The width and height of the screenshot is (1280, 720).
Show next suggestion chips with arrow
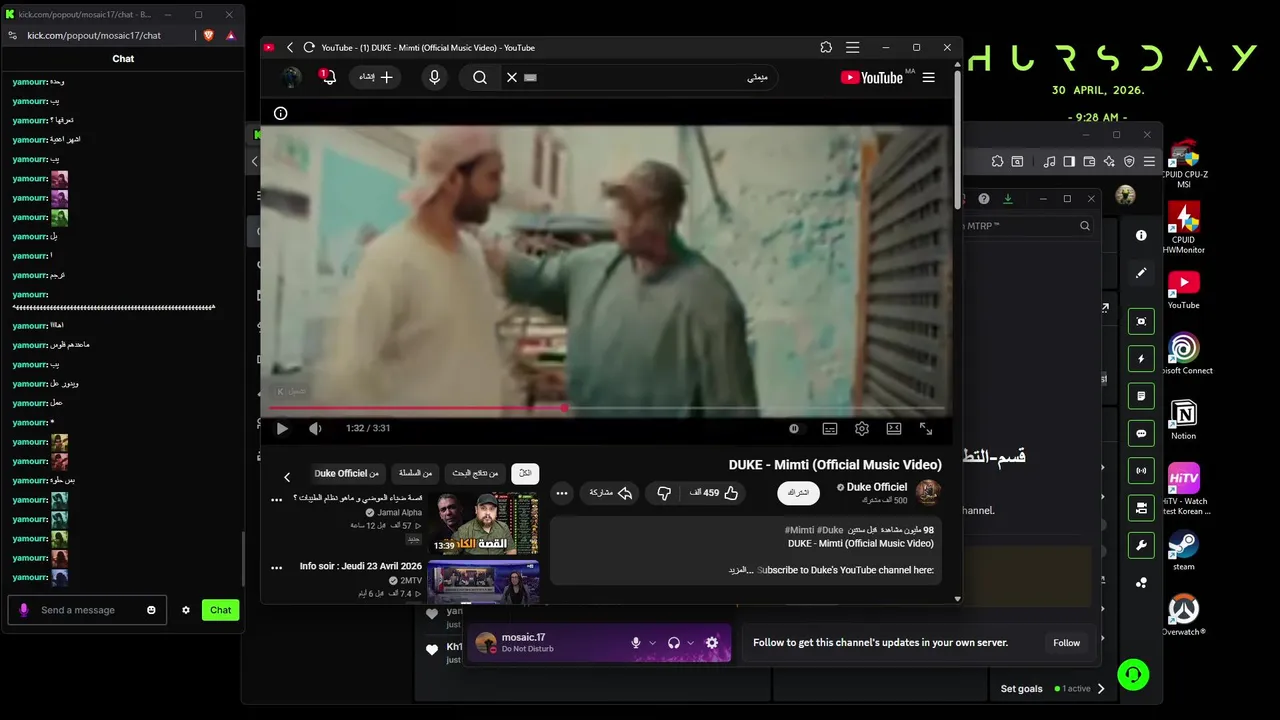pos(287,477)
